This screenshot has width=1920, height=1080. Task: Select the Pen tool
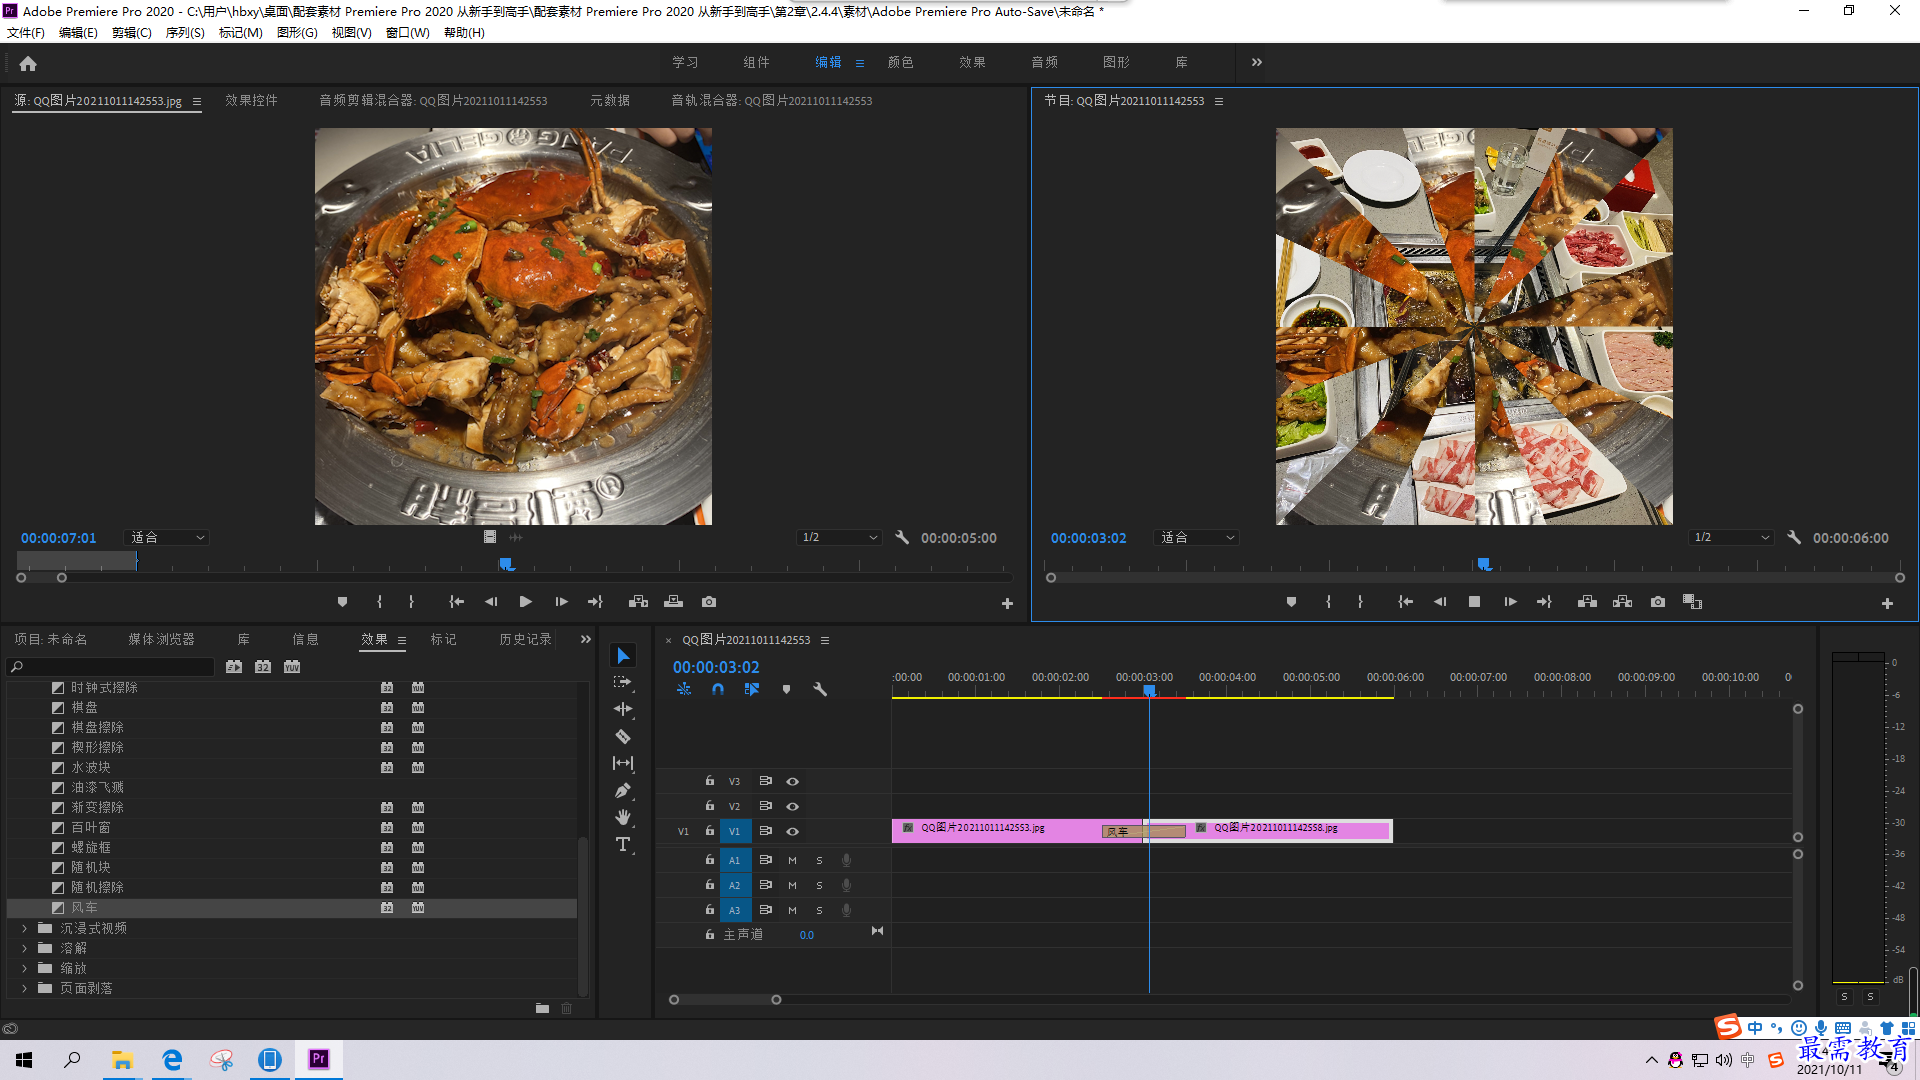pyautogui.click(x=623, y=790)
